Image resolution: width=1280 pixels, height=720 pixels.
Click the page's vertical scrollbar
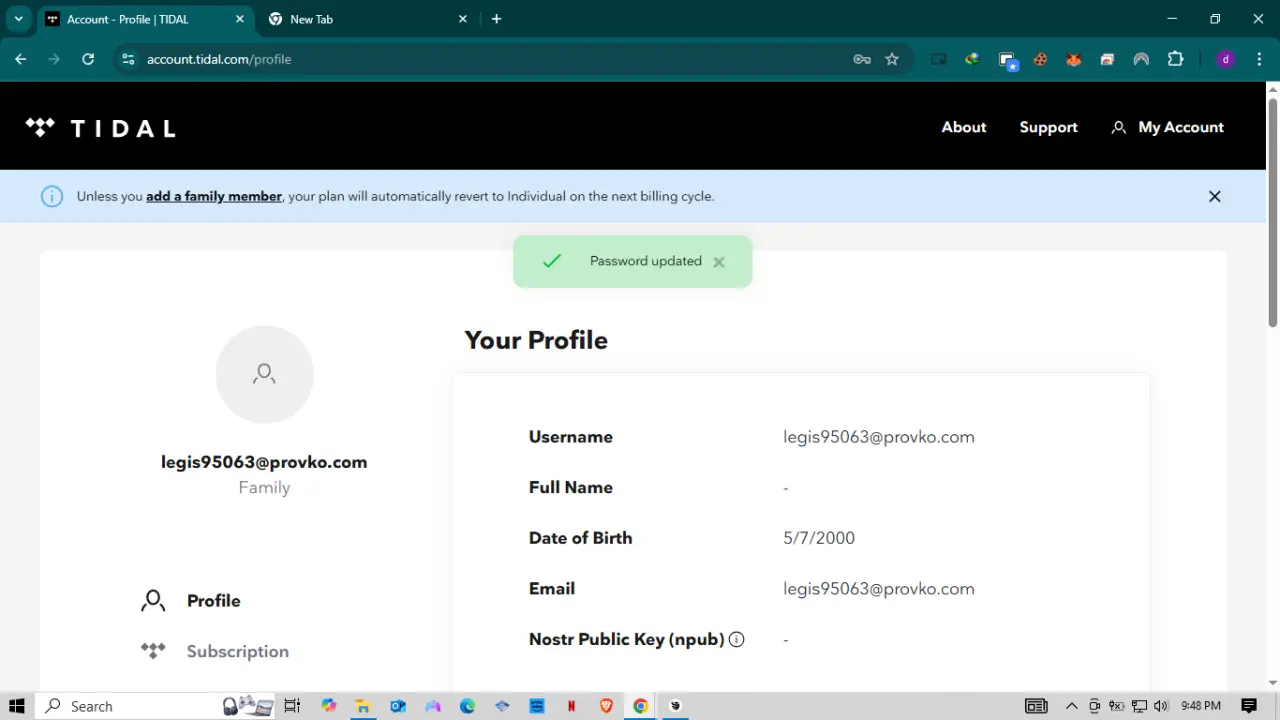1272,212
